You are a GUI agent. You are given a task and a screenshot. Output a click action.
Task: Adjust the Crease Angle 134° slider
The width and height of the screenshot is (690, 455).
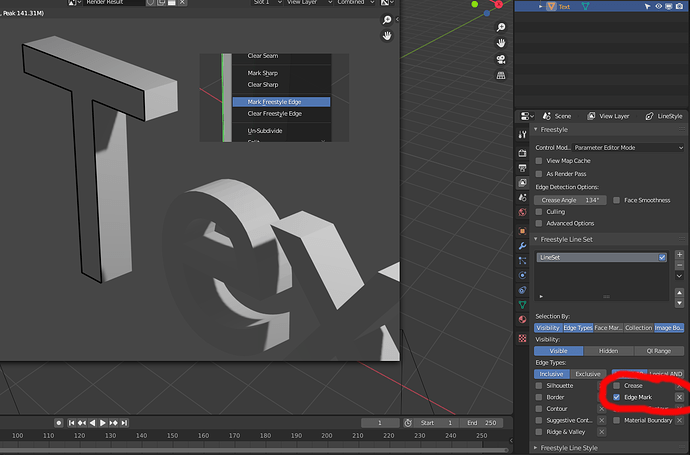point(570,200)
